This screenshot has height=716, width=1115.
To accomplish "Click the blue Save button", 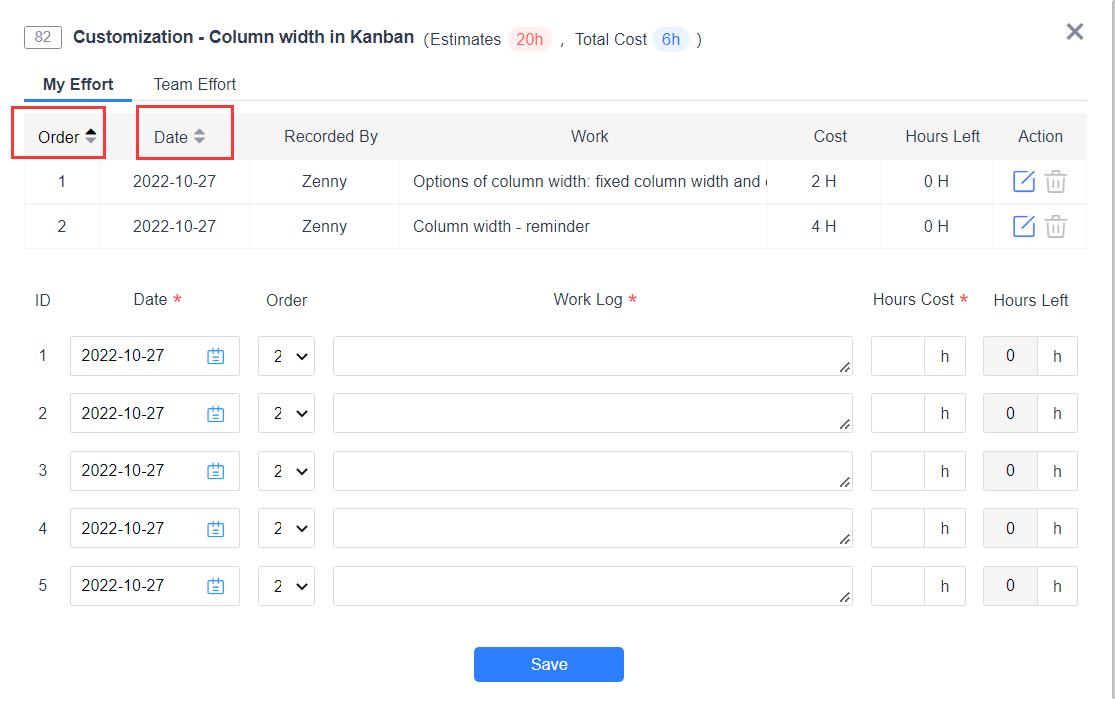I will [548, 664].
